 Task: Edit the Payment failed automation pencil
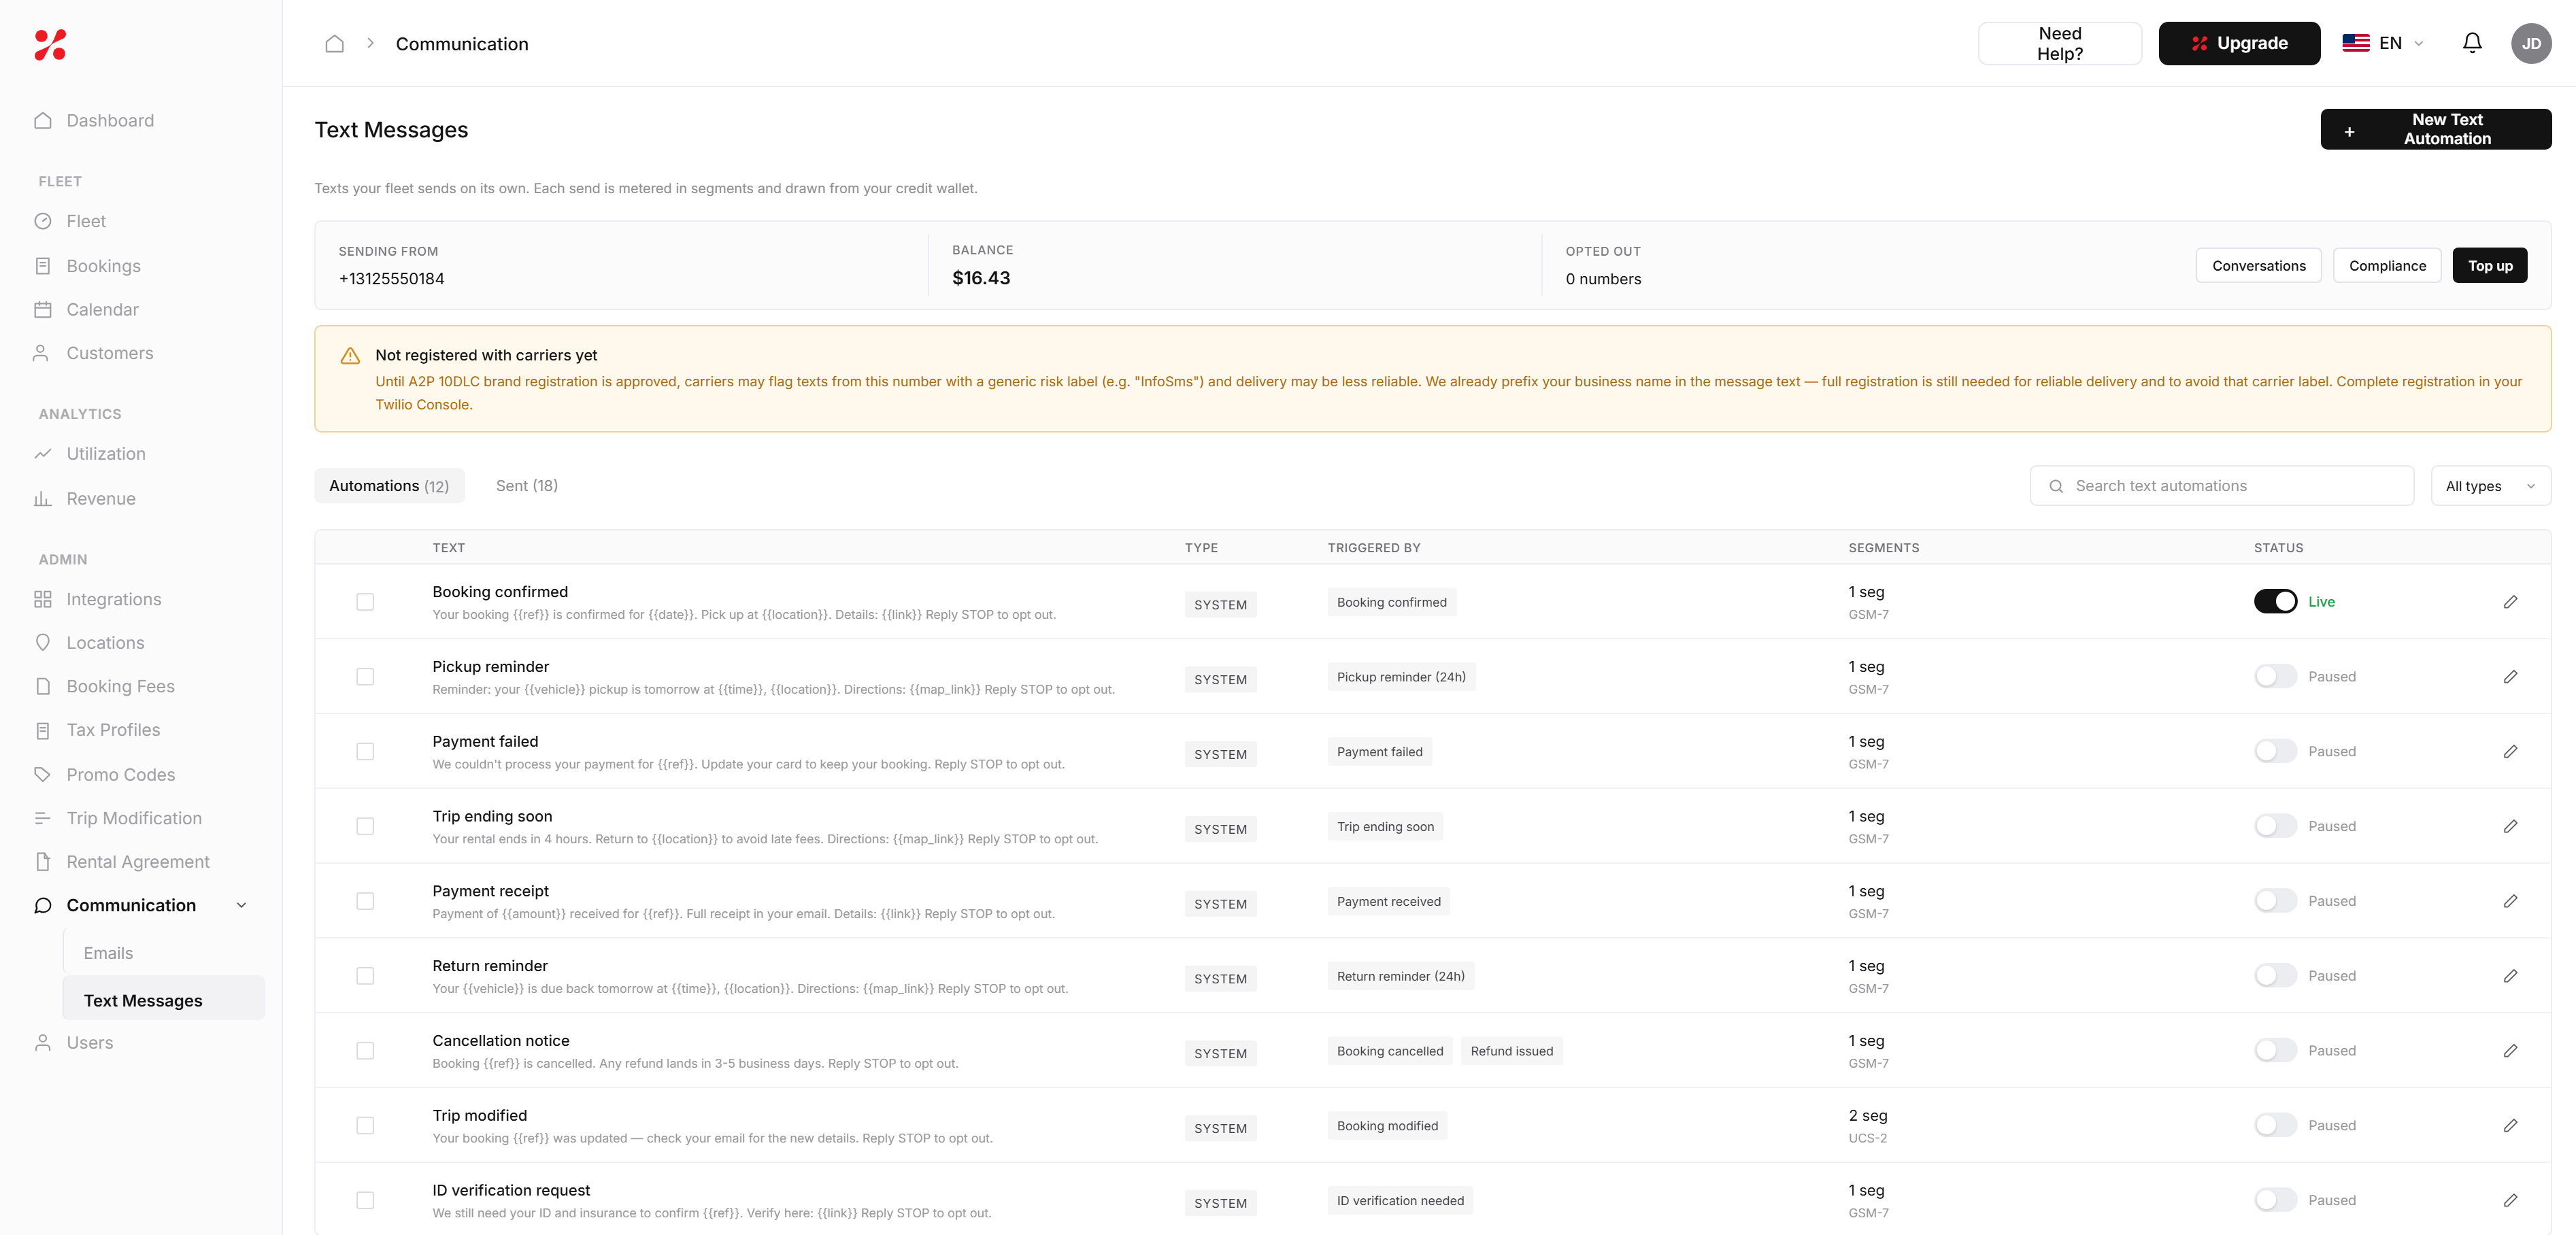coord(2510,752)
